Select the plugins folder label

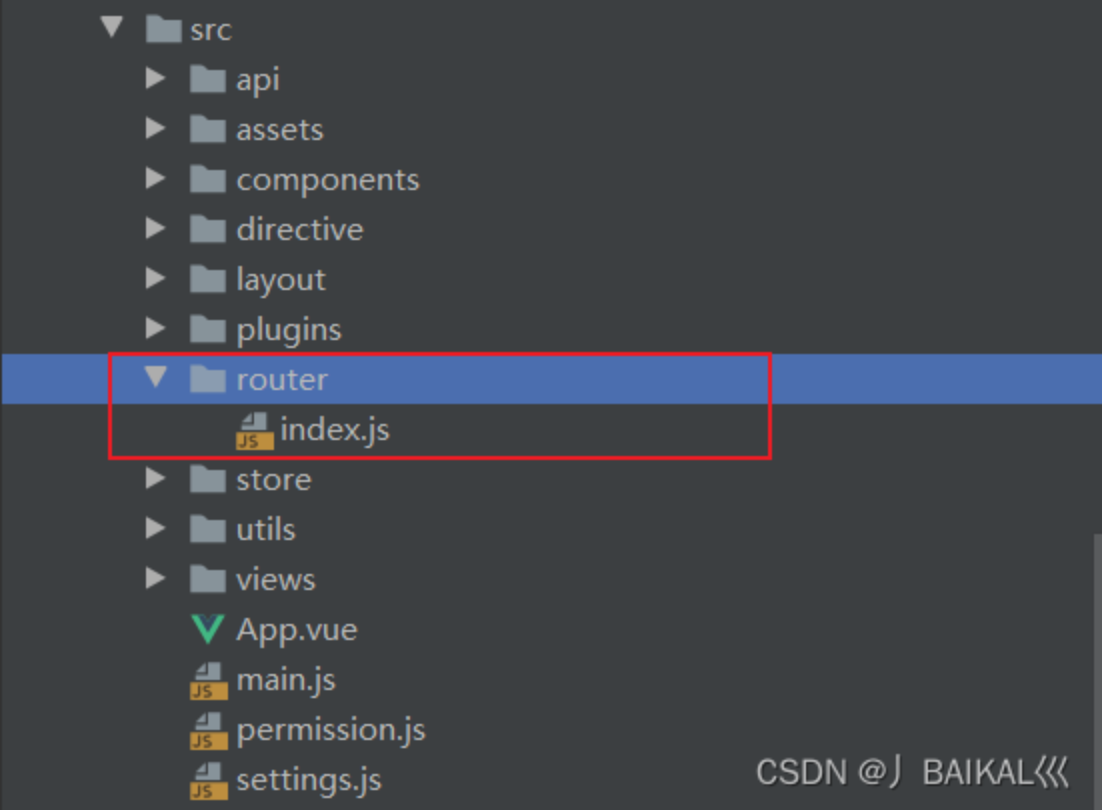point(288,330)
